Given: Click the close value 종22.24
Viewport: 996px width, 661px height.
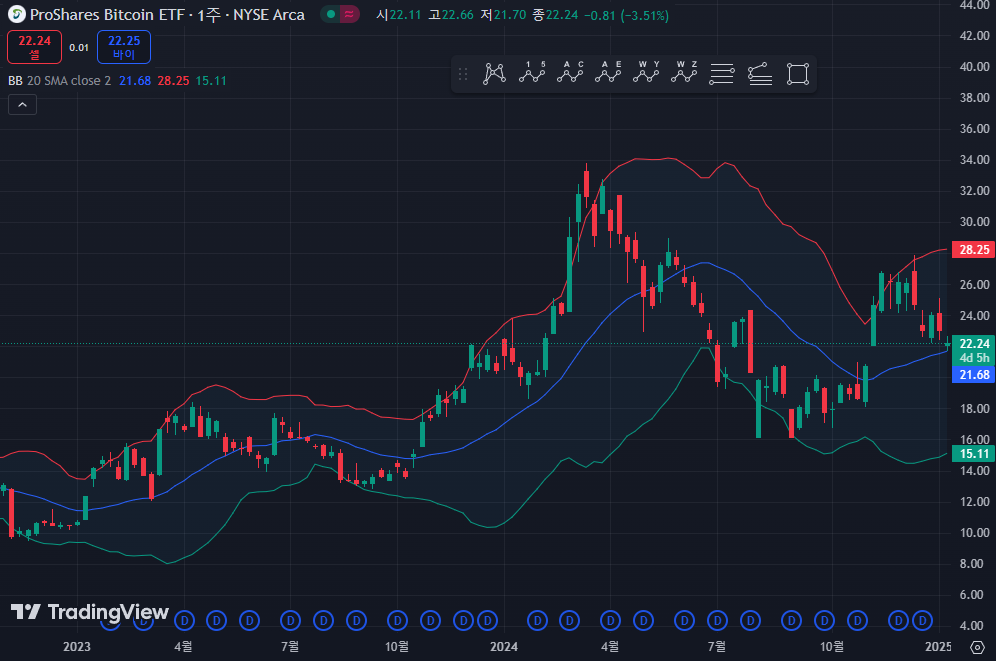Looking at the screenshot, I should point(555,15).
